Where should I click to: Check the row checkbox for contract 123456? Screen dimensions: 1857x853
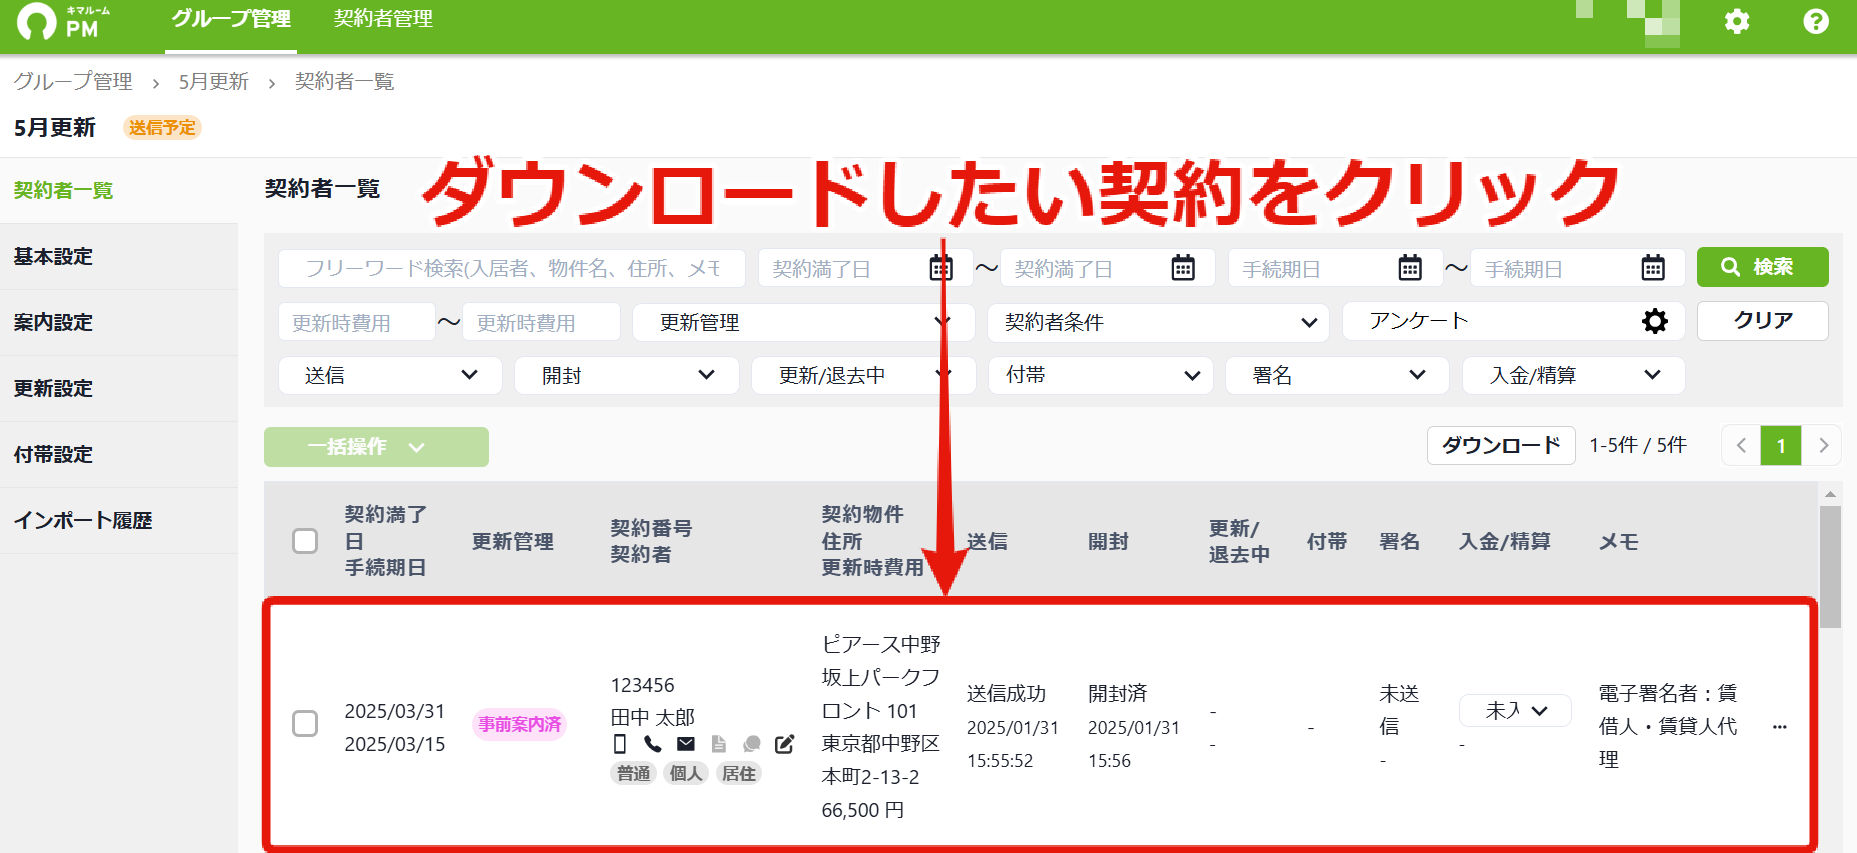[305, 723]
